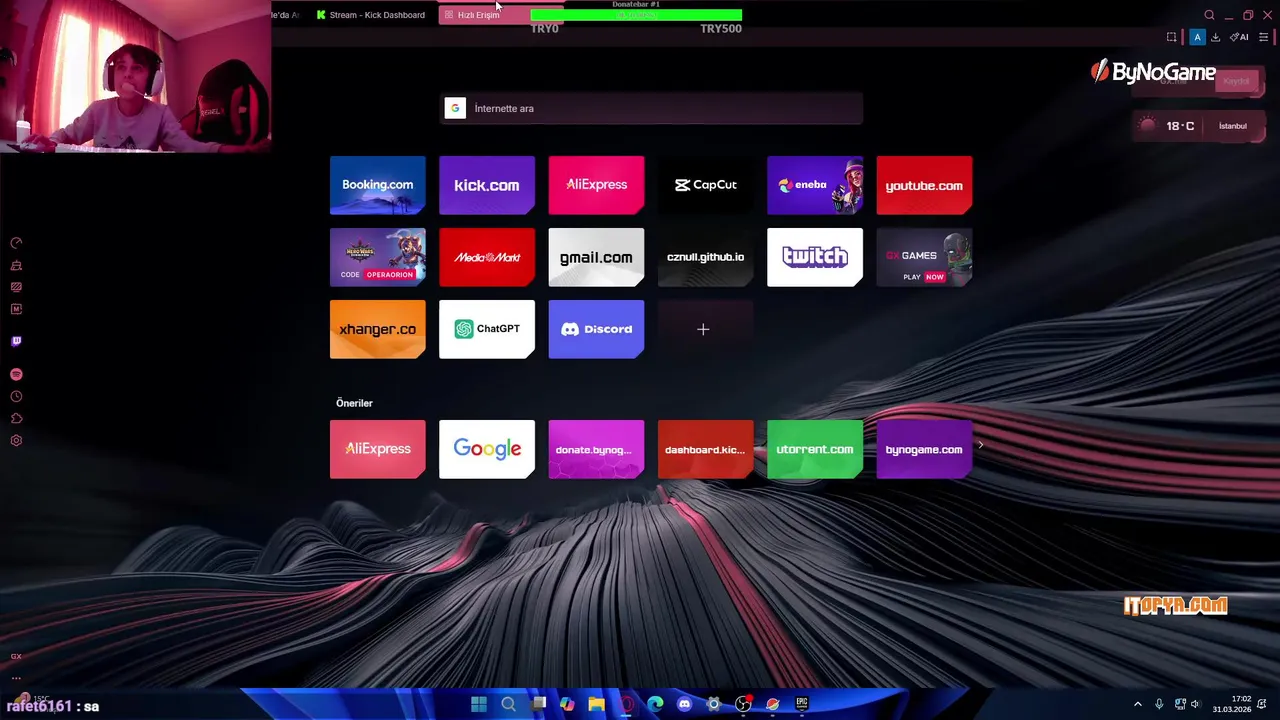1280x720 pixels.
Task: Click the İstanbul weather location
Action: click(1233, 126)
